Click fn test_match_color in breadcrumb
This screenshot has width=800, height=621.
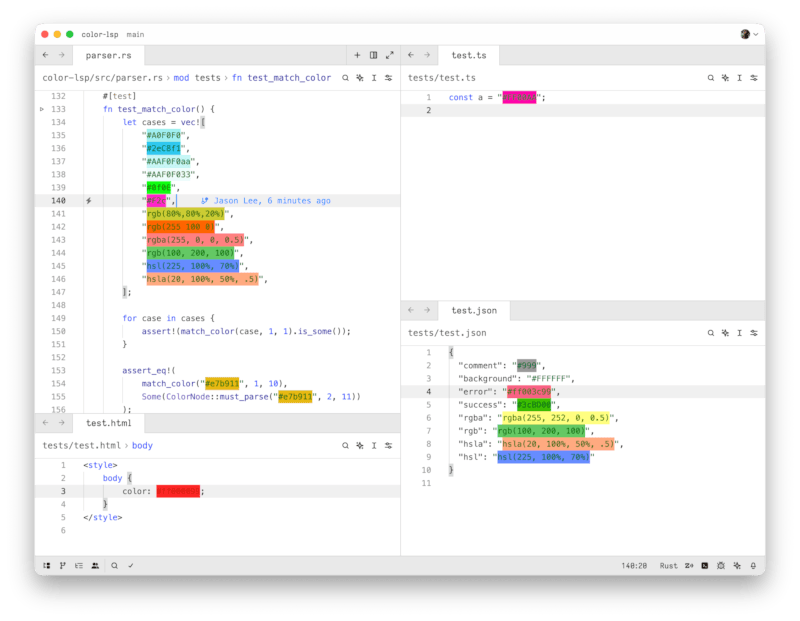point(281,77)
